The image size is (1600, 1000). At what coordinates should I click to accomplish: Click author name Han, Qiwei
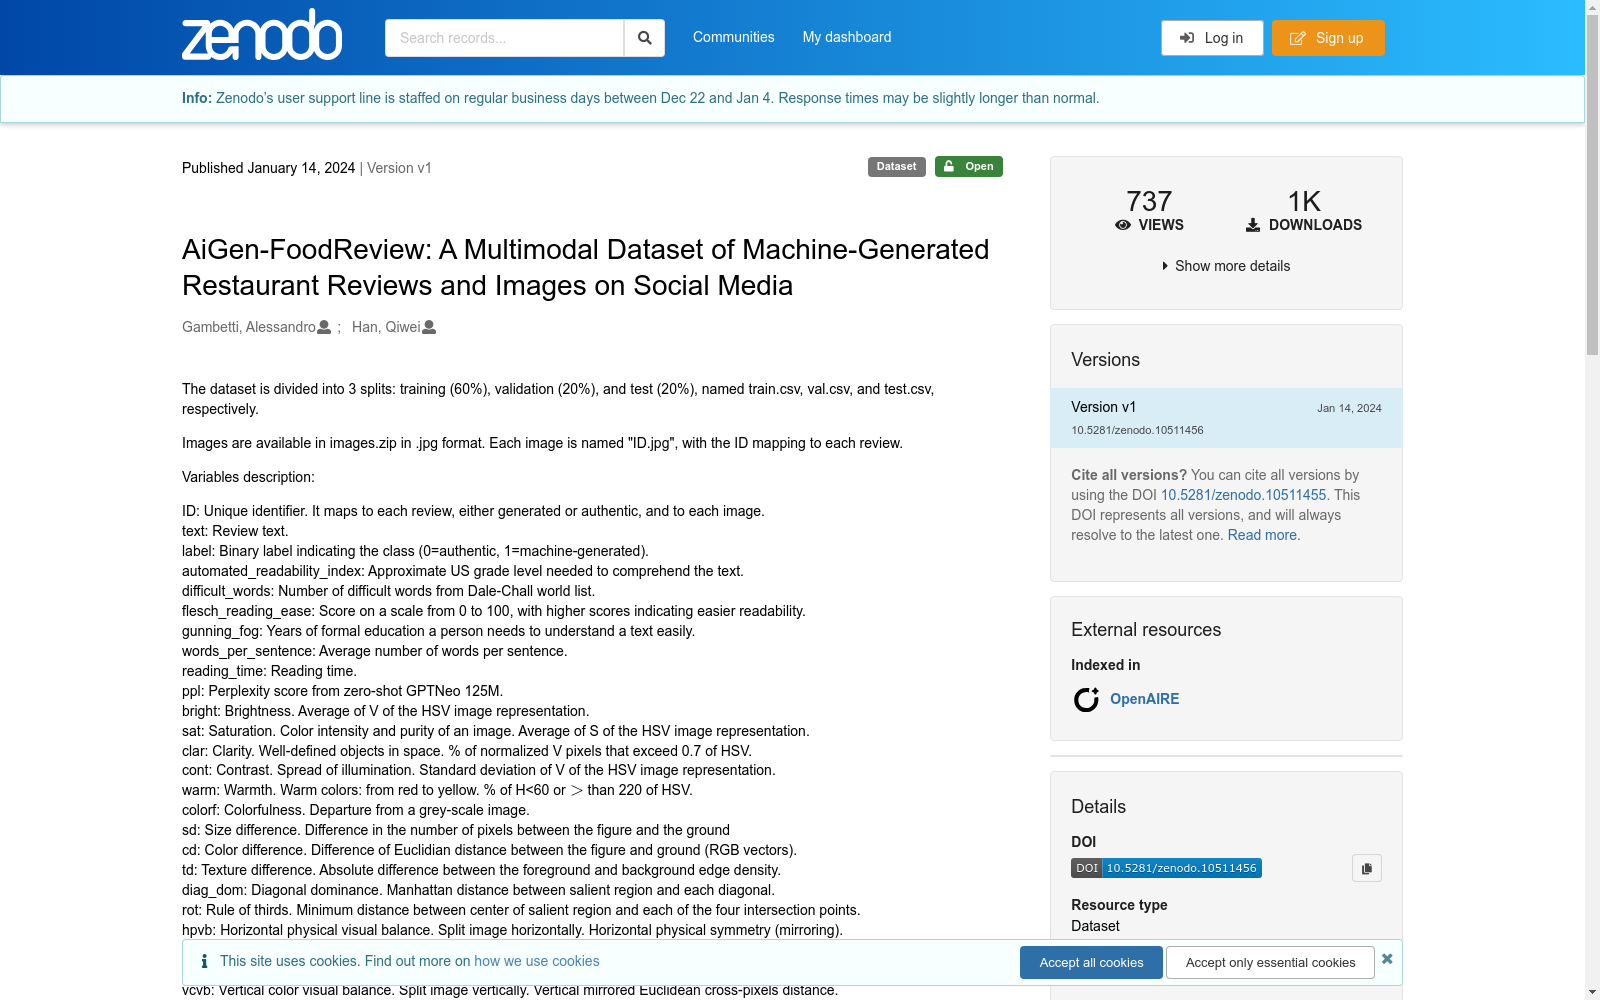click(x=386, y=327)
